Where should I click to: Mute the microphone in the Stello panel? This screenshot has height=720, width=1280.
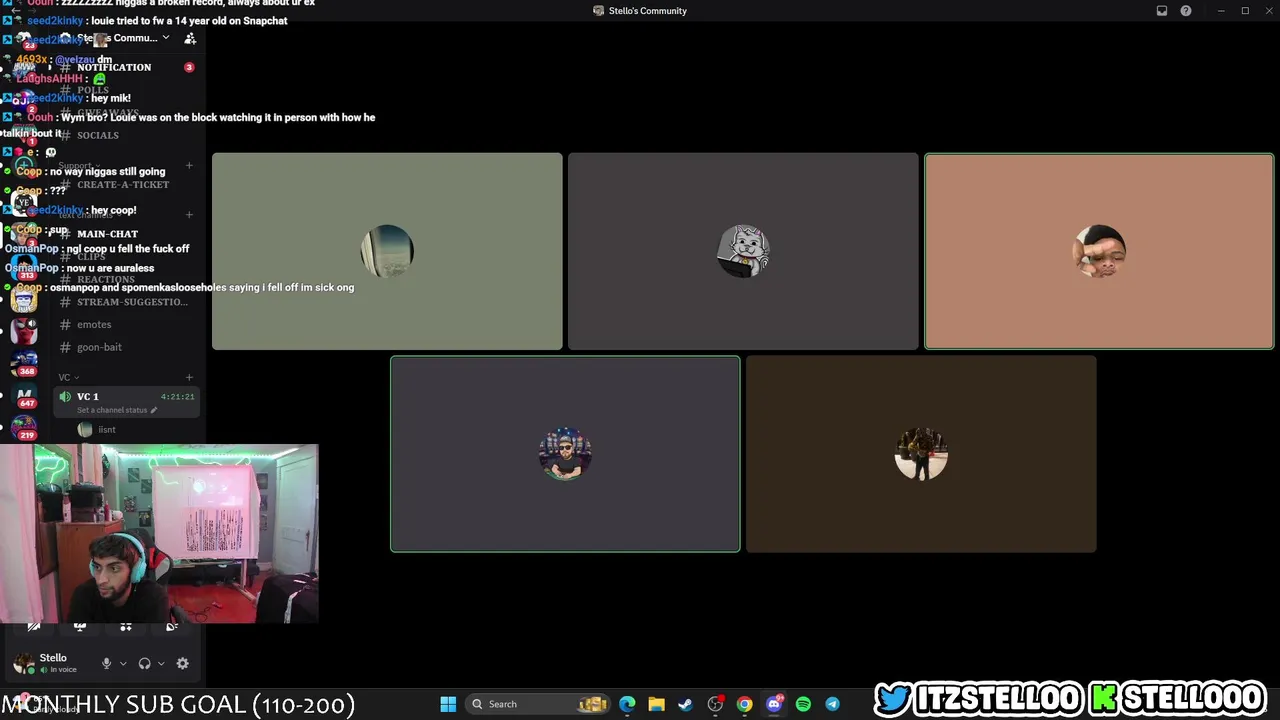(x=106, y=663)
